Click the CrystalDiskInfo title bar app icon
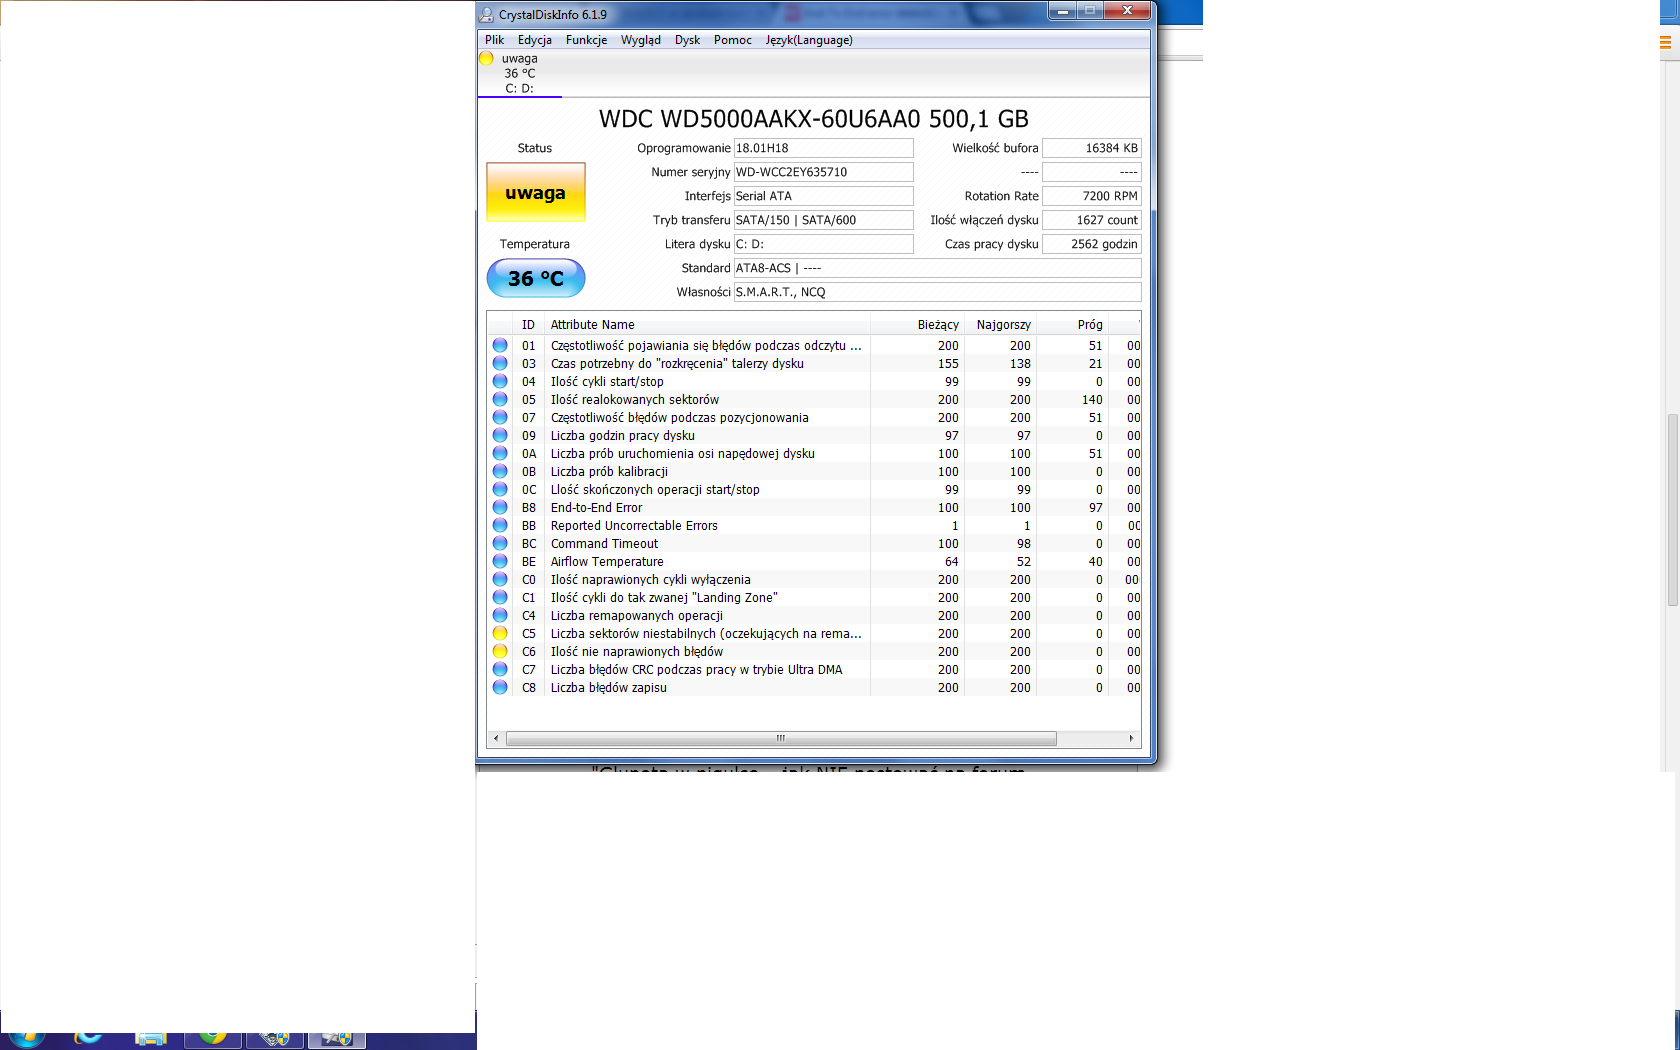This screenshot has width=1680, height=1050. click(487, 14)
